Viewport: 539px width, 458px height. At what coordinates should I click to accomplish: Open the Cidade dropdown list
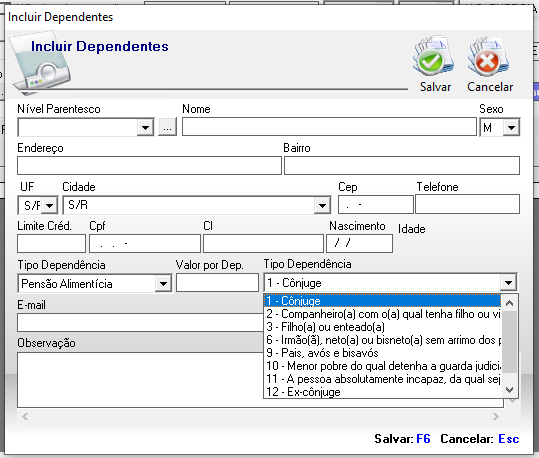pyautogui.click(x=322, y=206)
